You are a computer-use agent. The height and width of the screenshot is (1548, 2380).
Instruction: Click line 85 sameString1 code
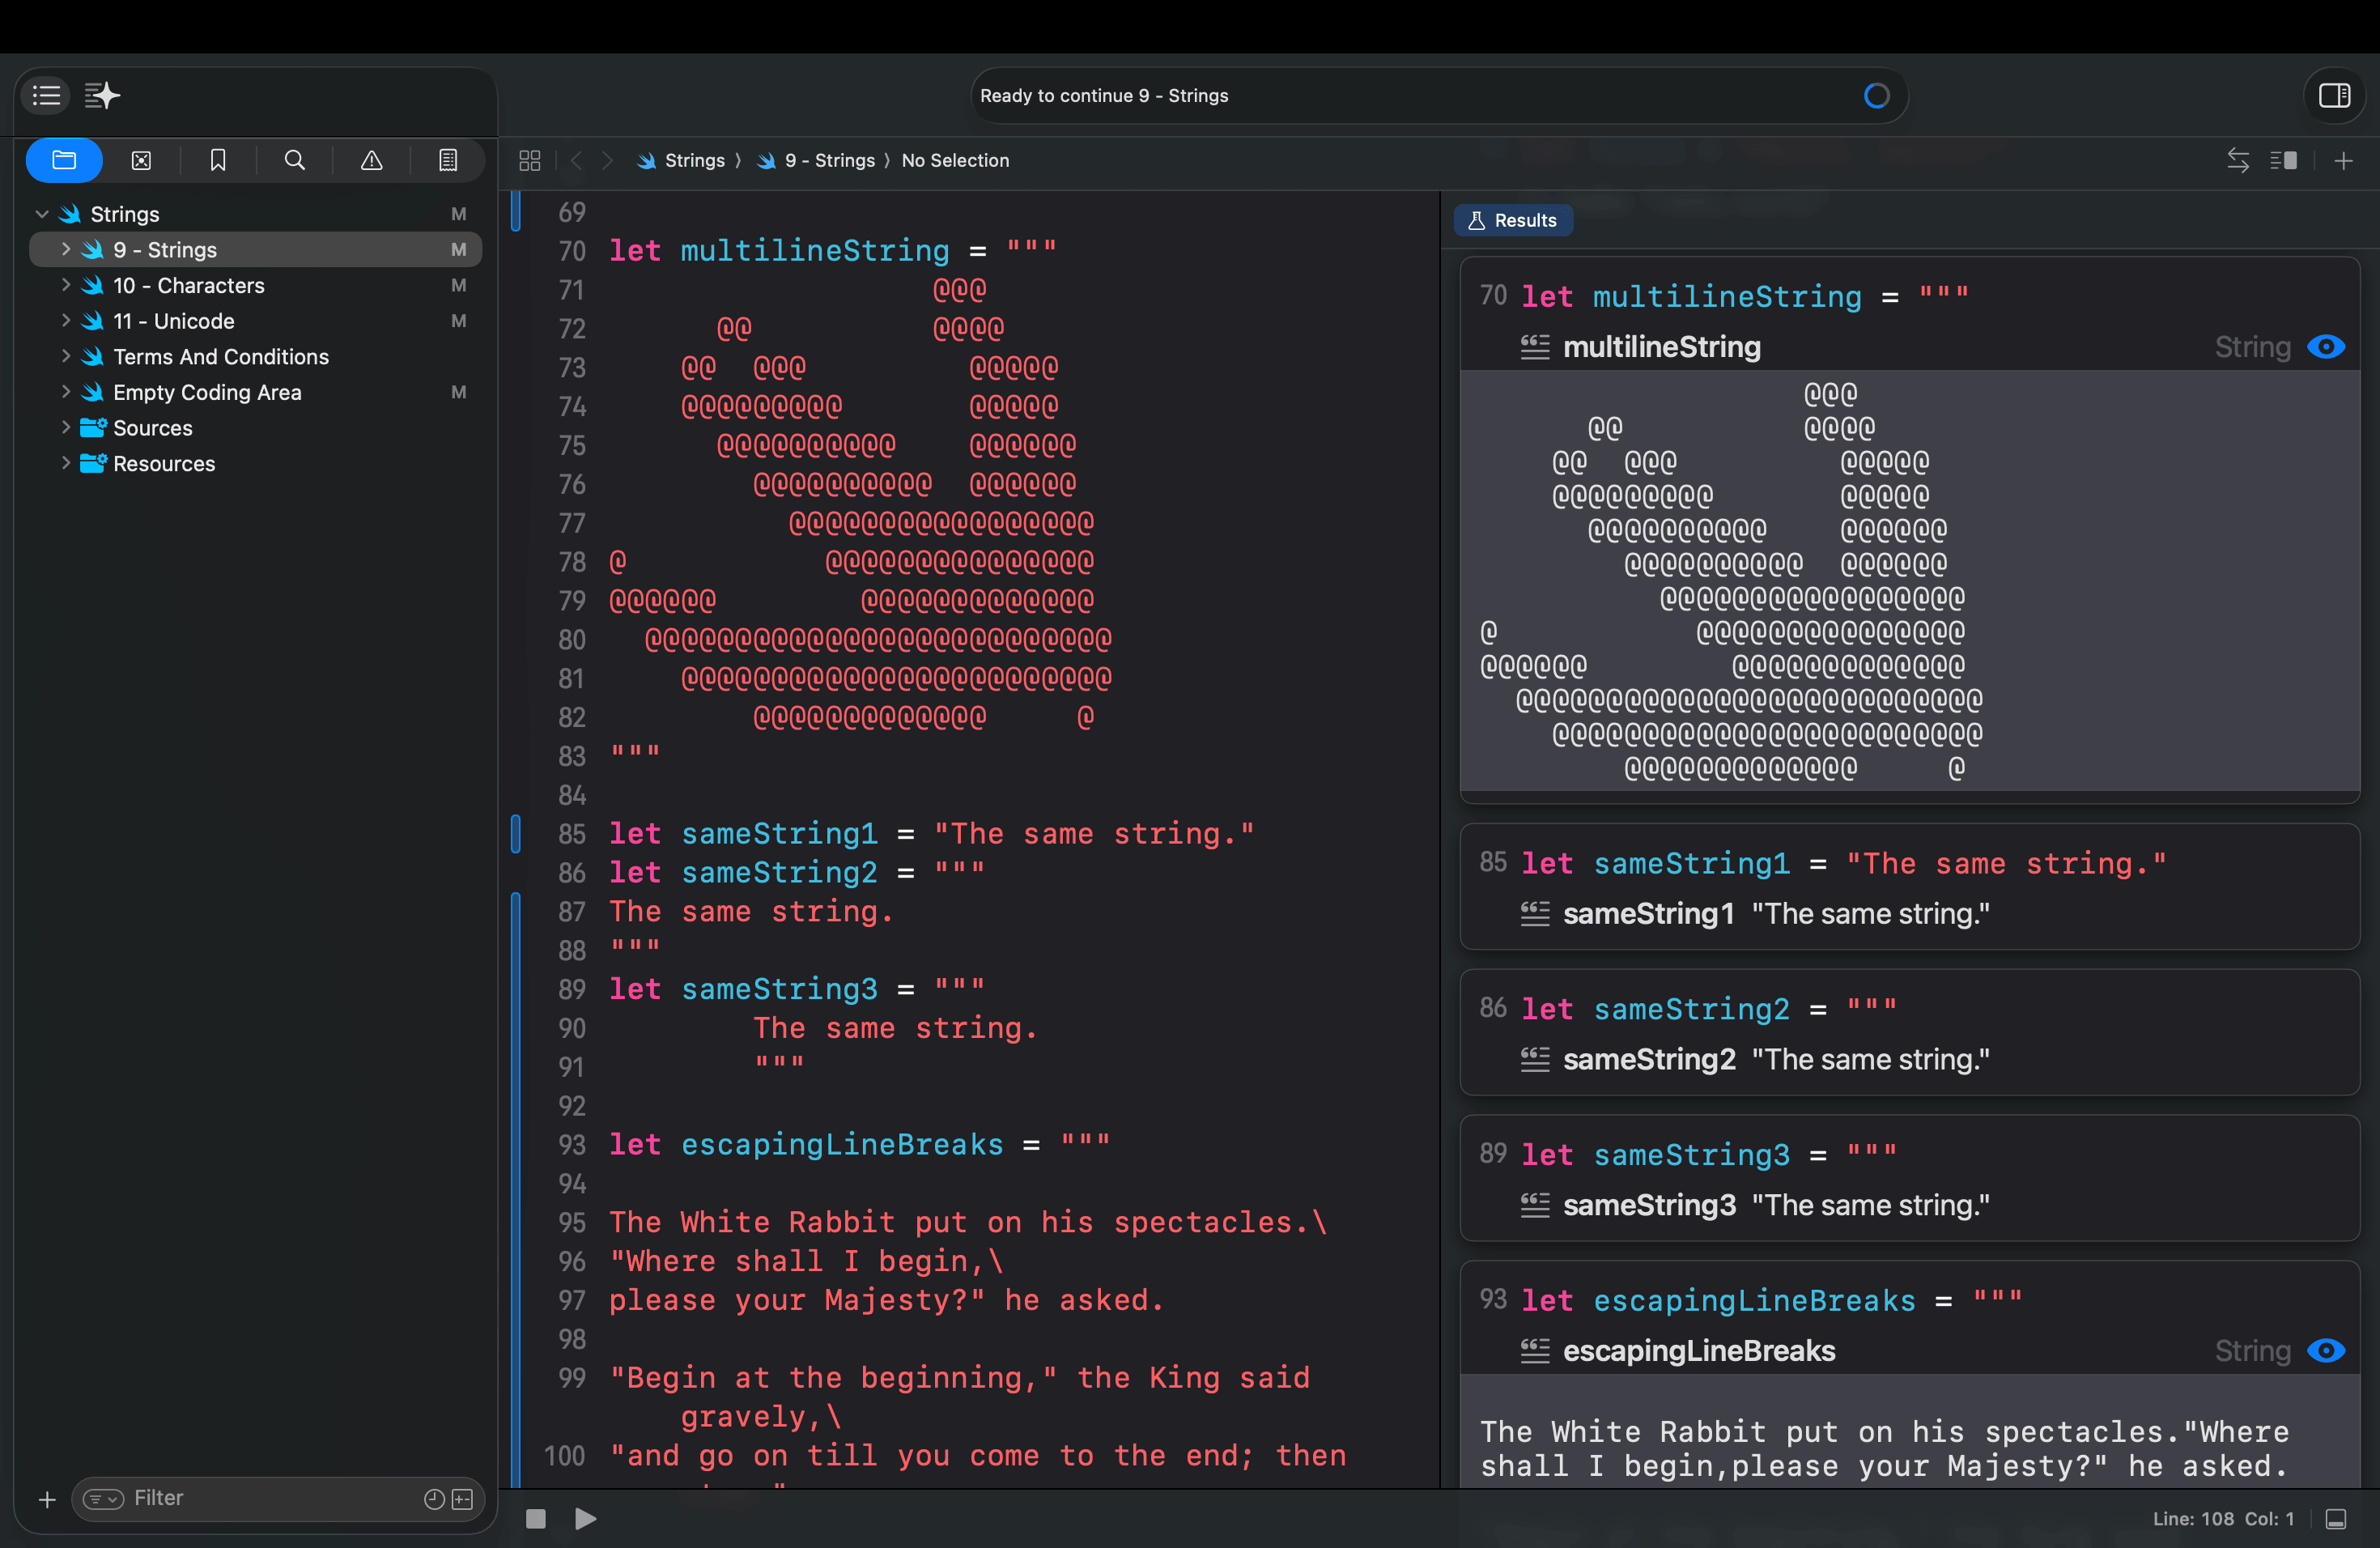point(931,834)
